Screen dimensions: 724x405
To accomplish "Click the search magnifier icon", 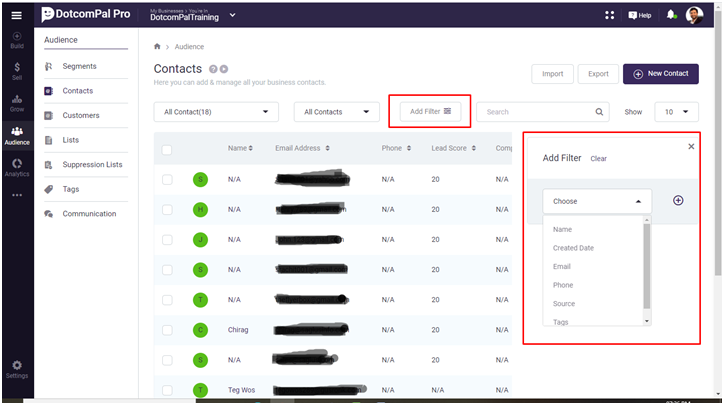I will tap(599, 112).
